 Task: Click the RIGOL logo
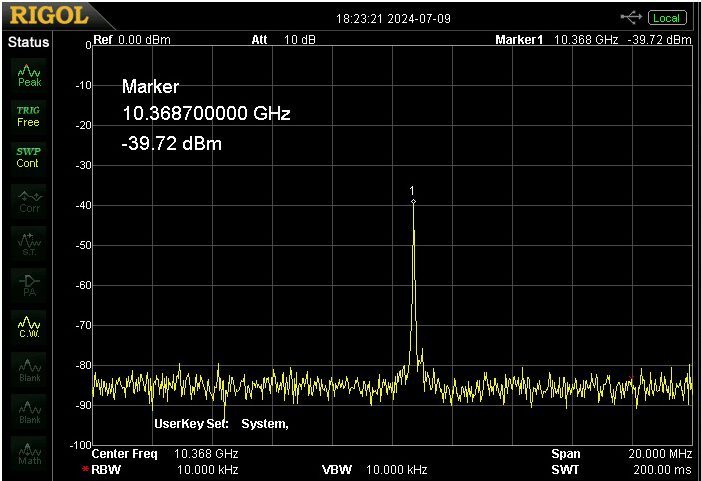pyautogui.click(x=49, y=16)
